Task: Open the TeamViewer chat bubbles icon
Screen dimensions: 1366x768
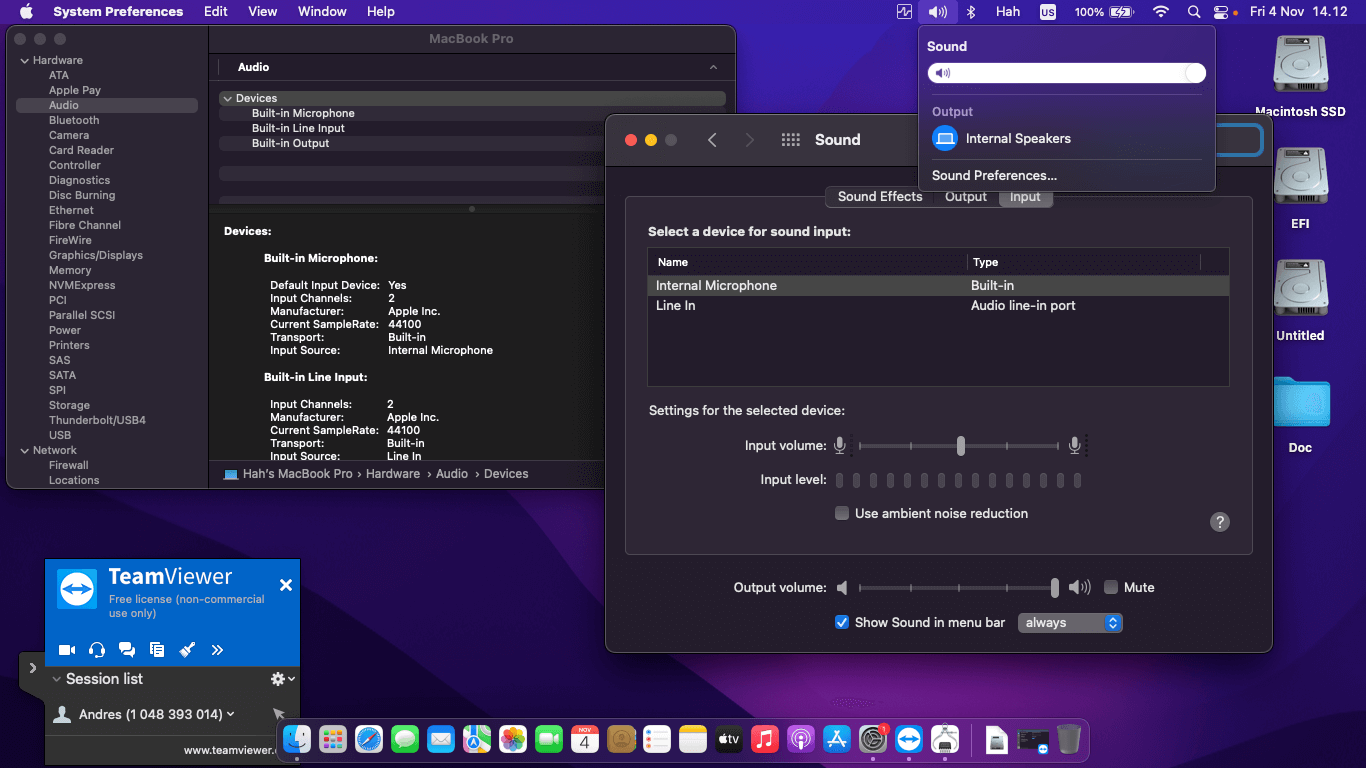Action: [x=127, y=650]
